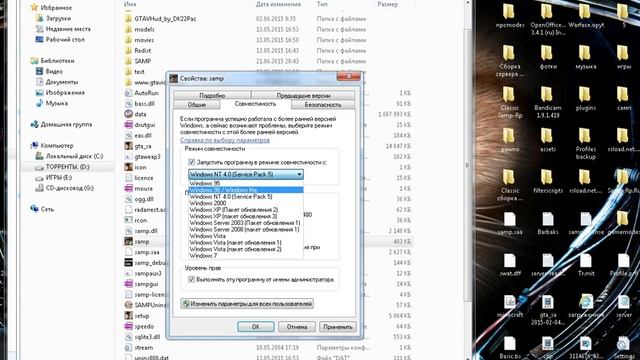Switch to the Предыдущие версии tab
The height and width of the screenshot is (360, 640).
point(303,96)
